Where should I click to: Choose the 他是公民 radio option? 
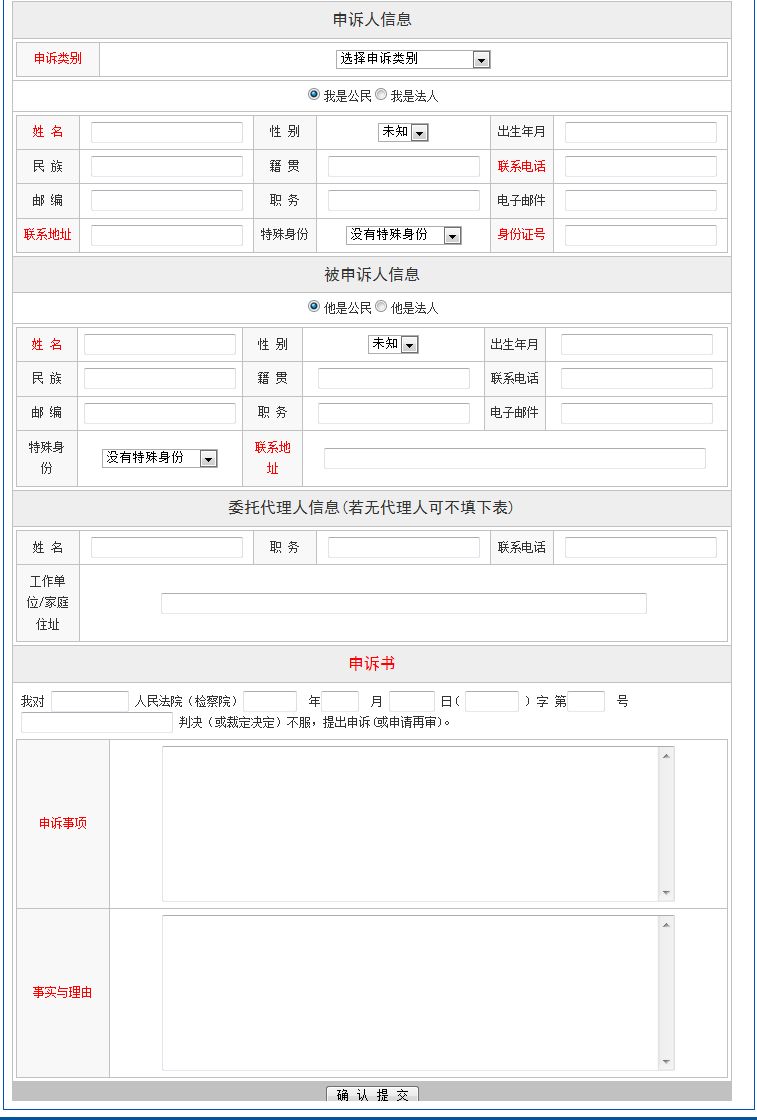tap(314, 307)
